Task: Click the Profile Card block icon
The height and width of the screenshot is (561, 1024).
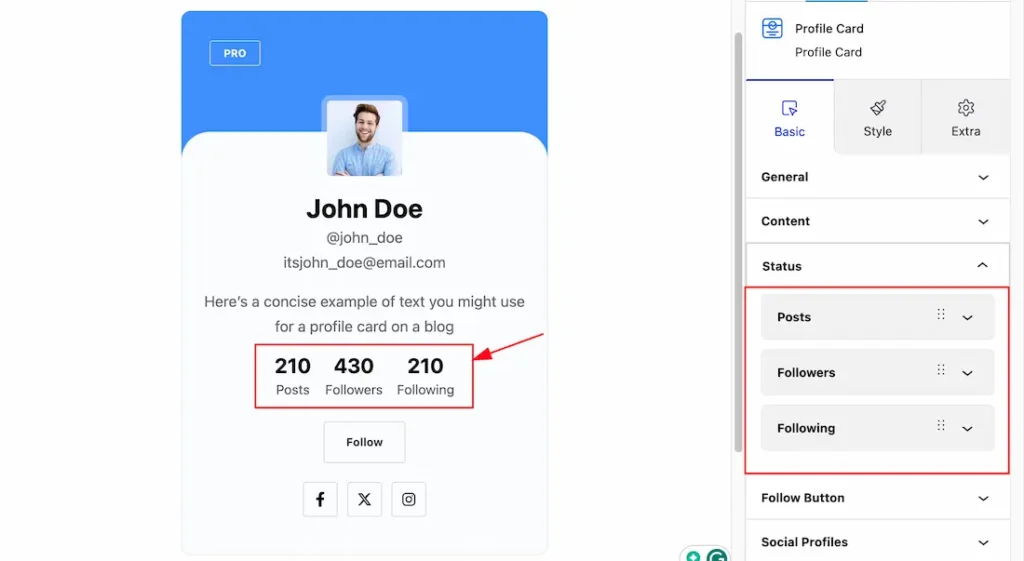Action: coord(772,29)
